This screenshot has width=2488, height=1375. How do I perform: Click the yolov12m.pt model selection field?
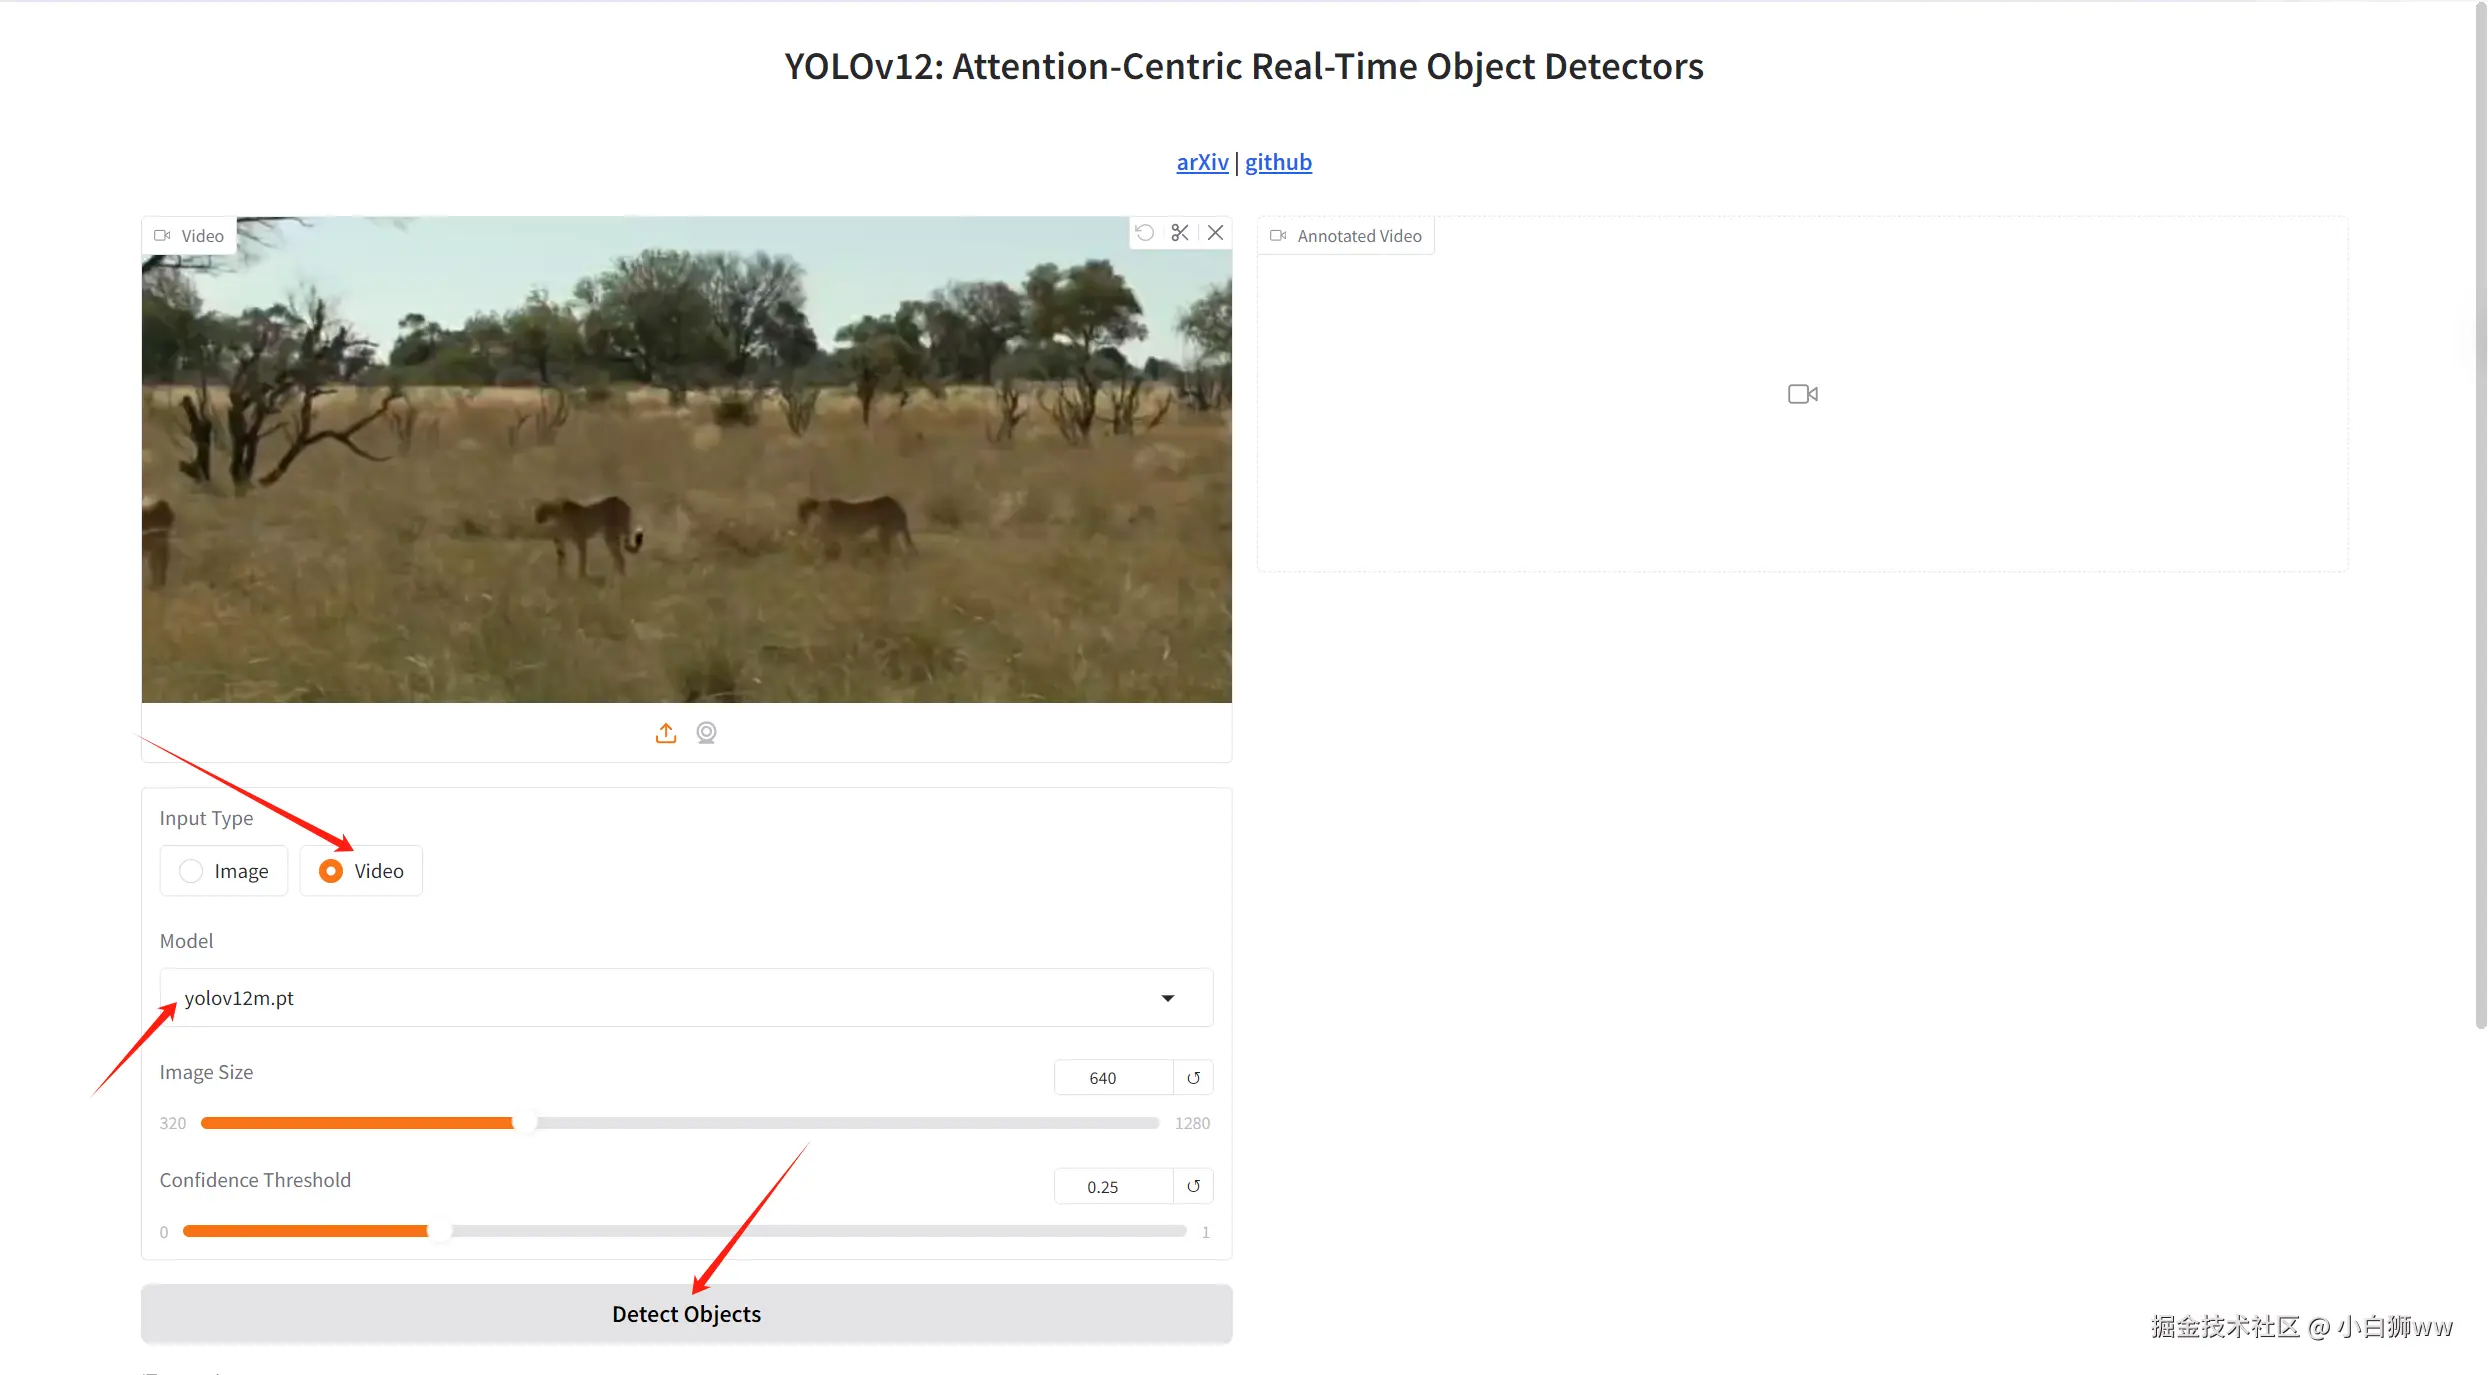[660, 998]
